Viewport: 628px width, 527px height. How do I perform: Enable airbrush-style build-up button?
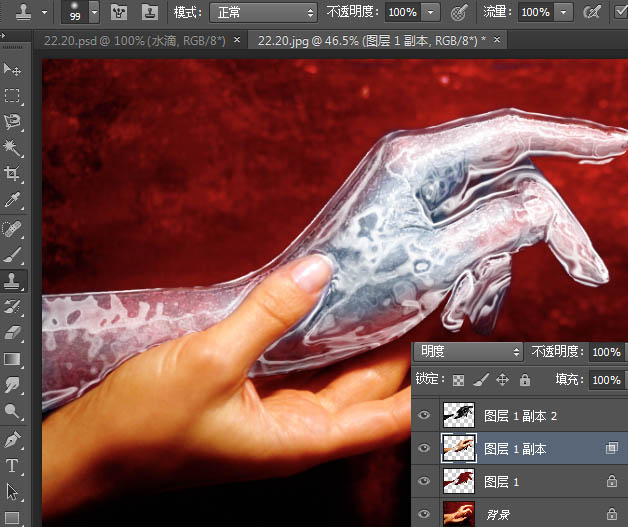point(592,12)
